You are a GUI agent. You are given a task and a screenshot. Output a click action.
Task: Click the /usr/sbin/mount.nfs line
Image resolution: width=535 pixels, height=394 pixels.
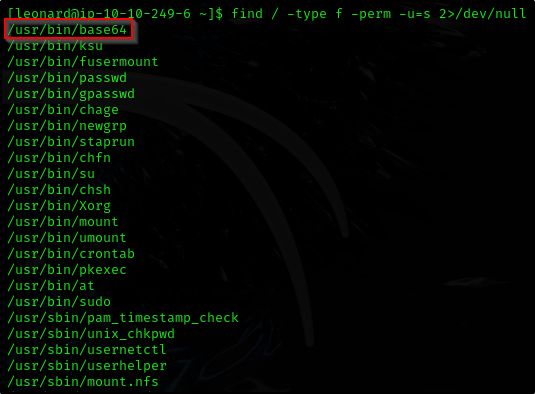83,382
